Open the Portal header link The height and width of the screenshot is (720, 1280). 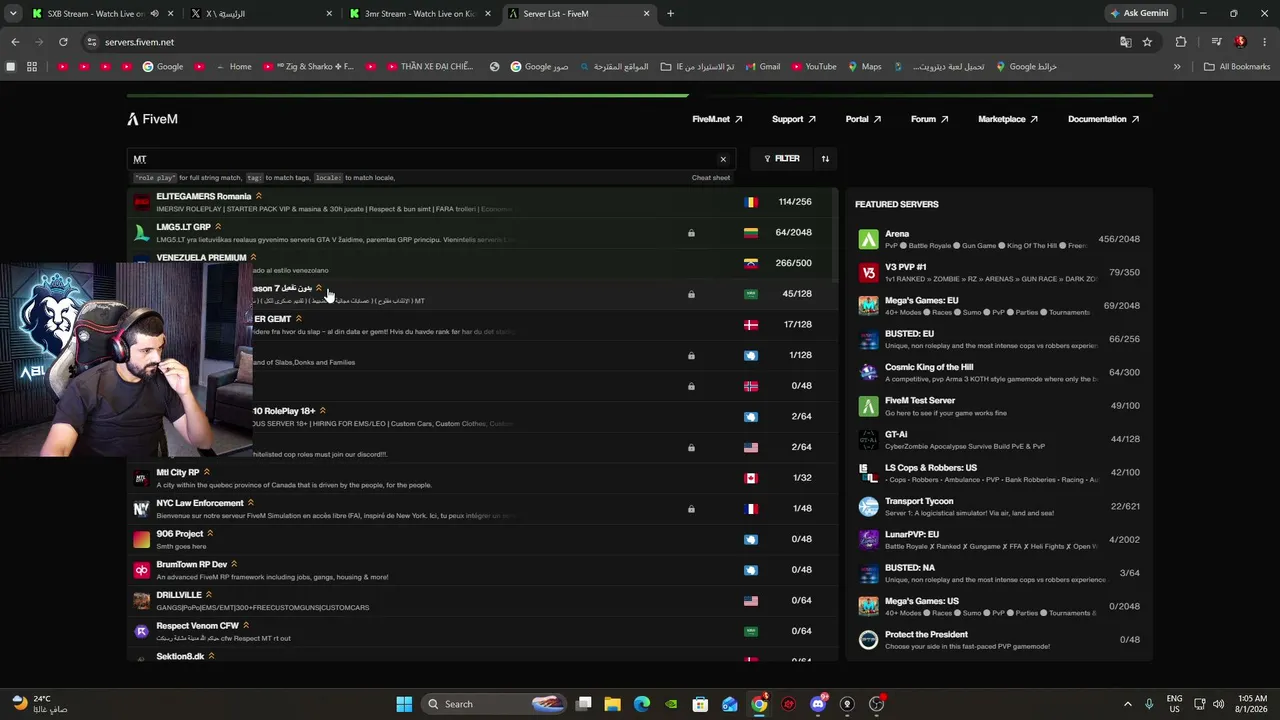coord(863,119)
